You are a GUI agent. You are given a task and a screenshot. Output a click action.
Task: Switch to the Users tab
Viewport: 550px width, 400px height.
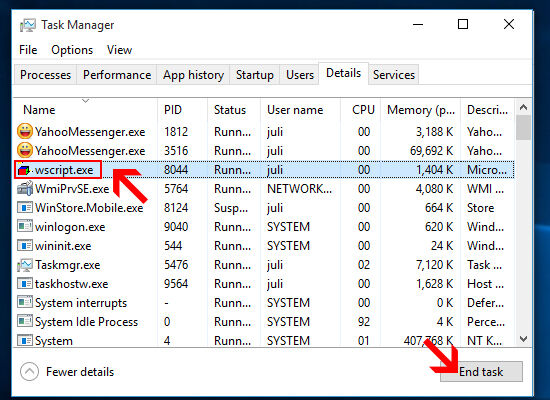(x=300, y=75)
